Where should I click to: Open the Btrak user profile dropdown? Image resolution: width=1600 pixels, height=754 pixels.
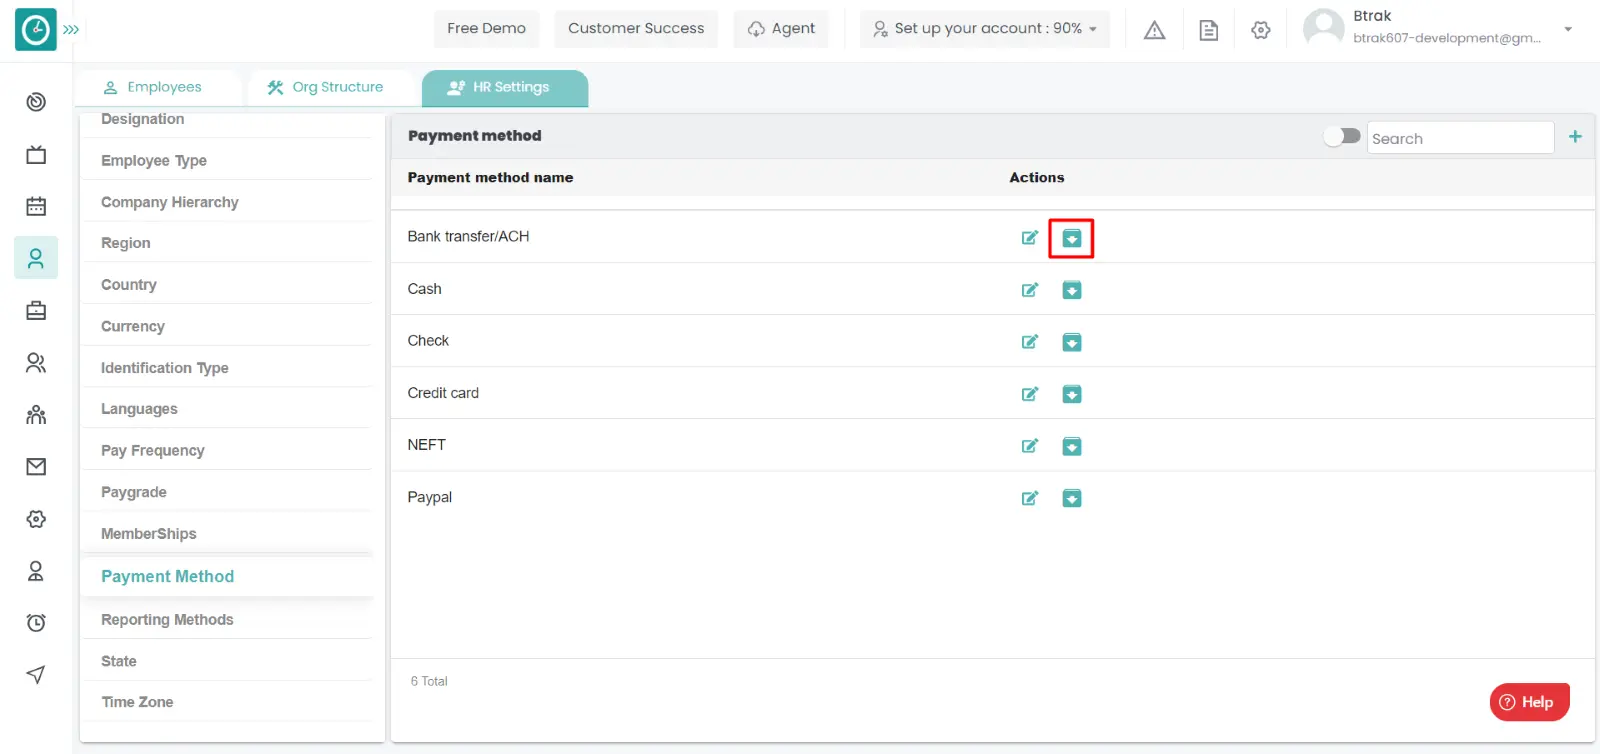(1567, 29)
